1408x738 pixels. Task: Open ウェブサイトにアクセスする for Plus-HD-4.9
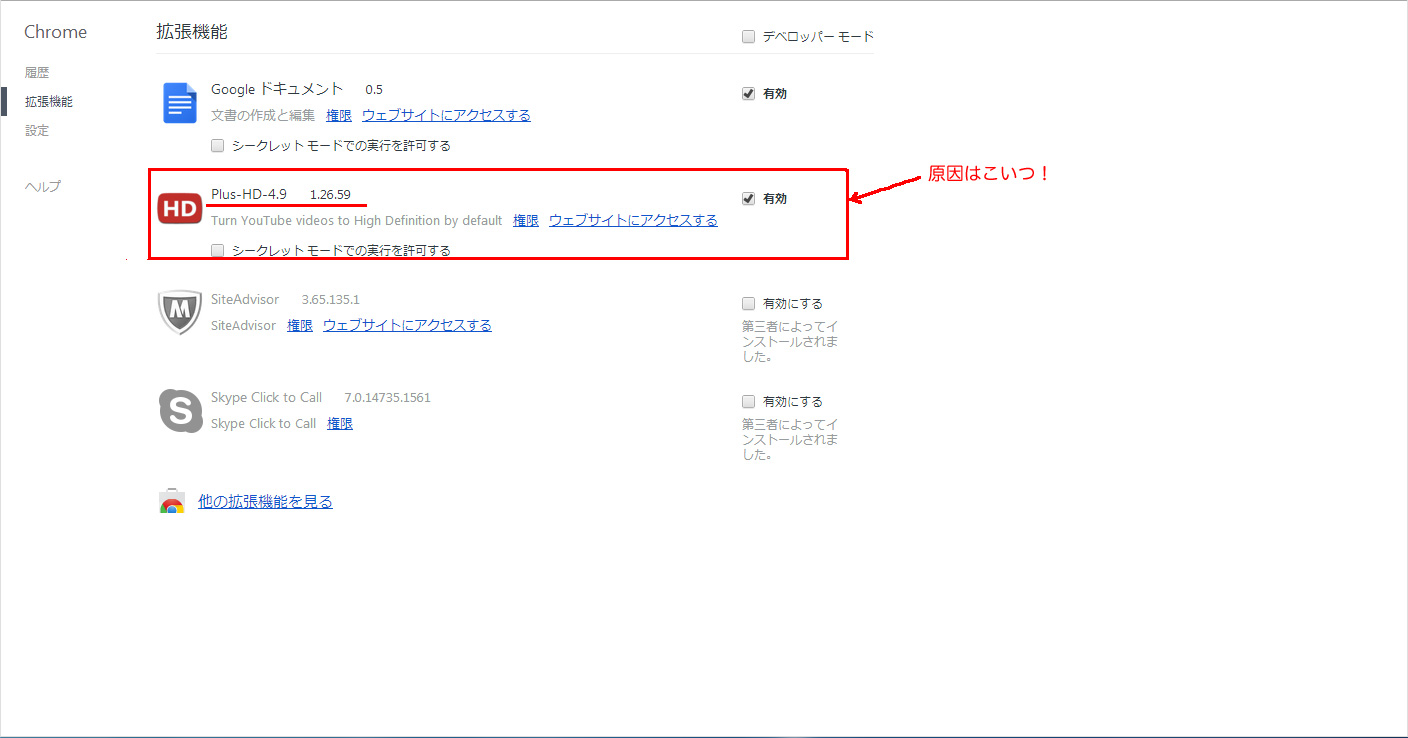click(633, 221)
